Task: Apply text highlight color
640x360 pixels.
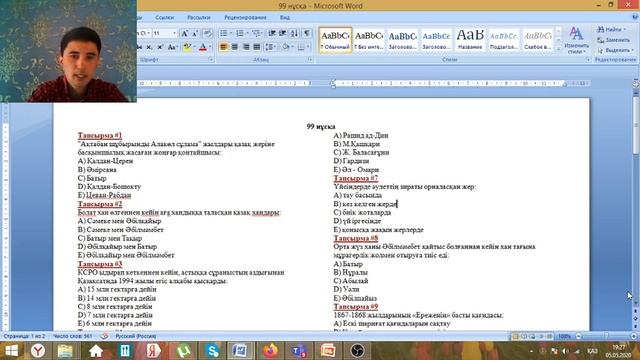Action: (187, 47)
